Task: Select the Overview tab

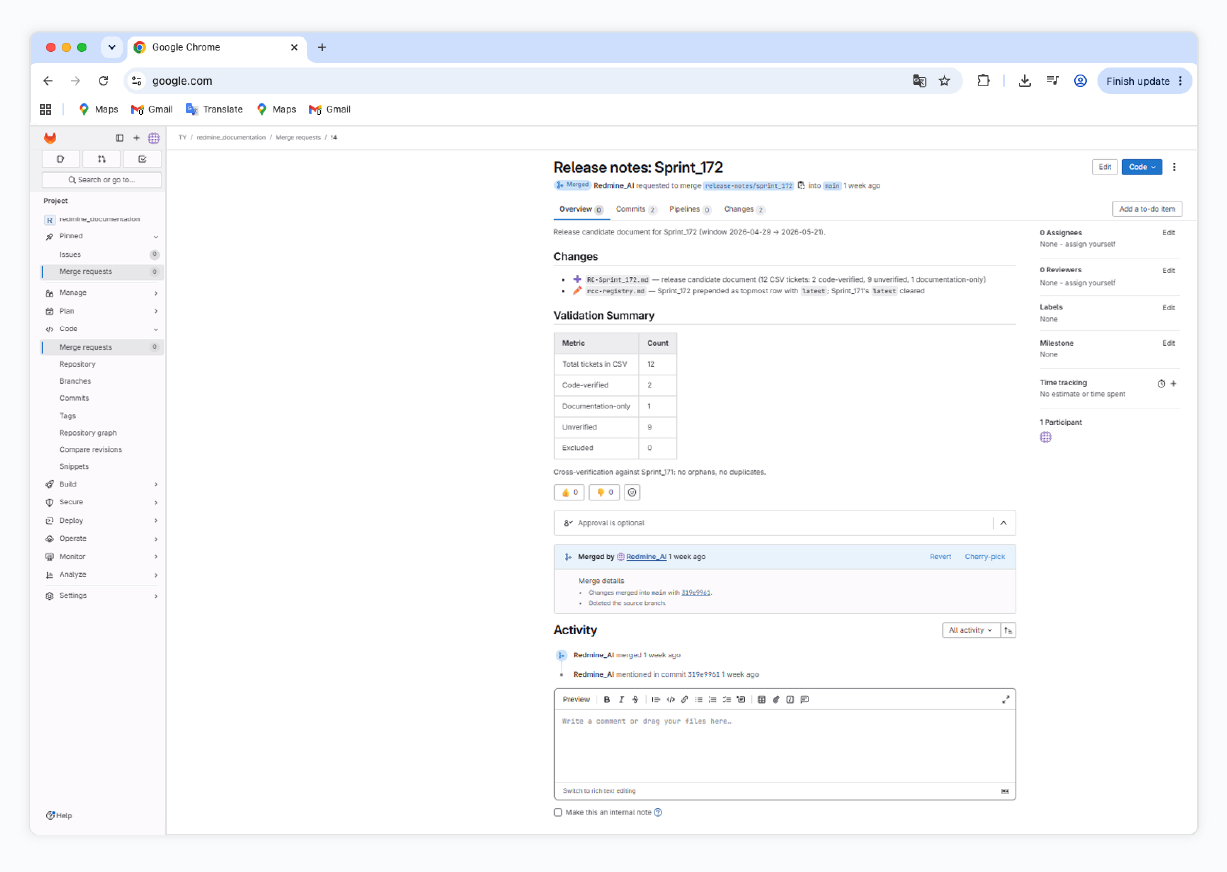Action: [580, 210]
